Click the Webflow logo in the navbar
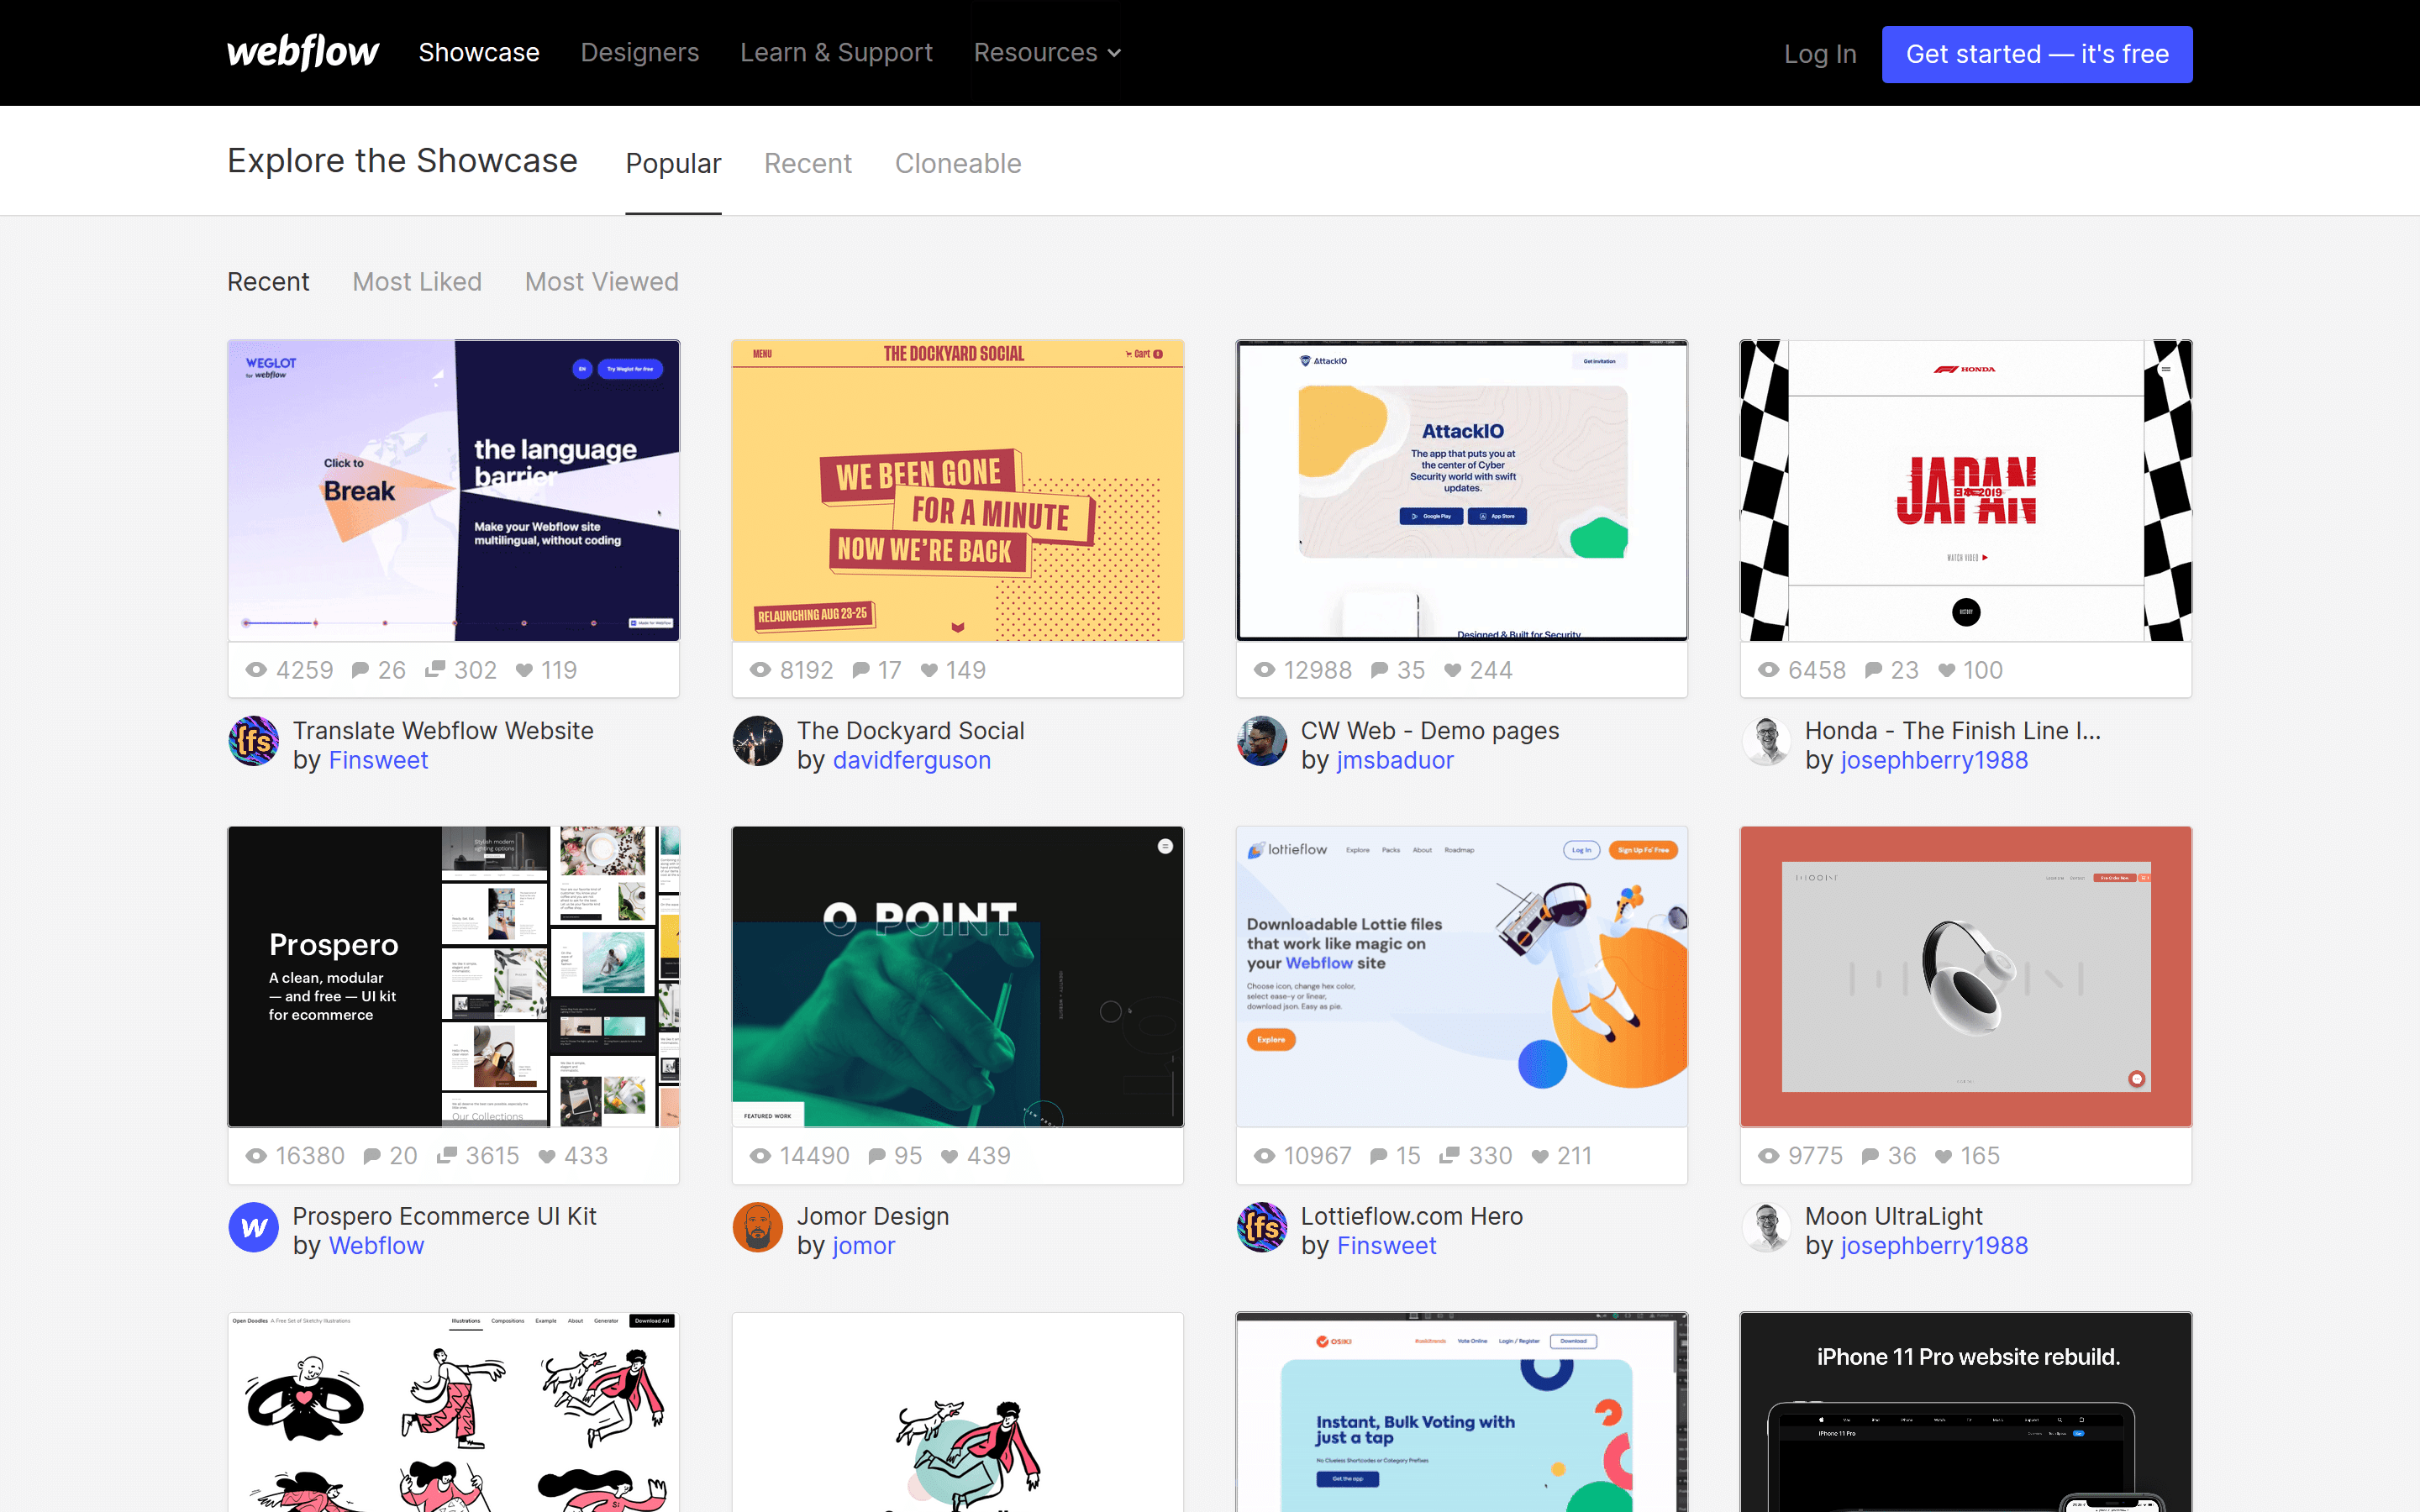Screen dimensions: 2420x1512 click(x=302, y=52)
